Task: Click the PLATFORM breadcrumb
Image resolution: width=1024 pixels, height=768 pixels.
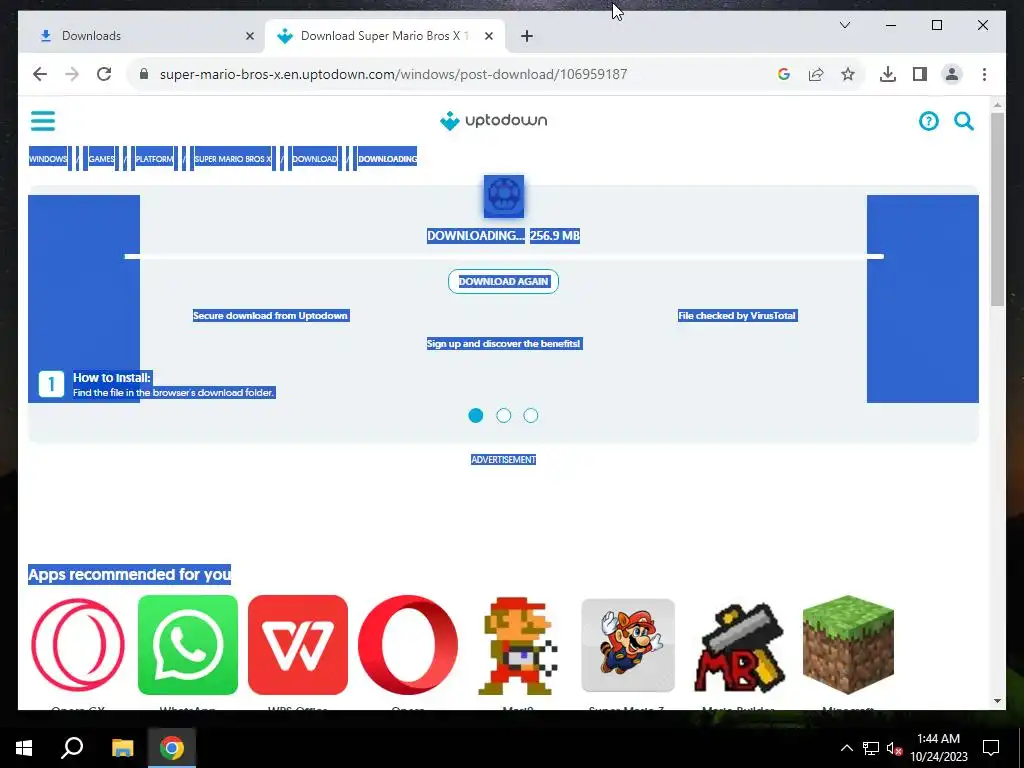Action: (x=154, y=159)
